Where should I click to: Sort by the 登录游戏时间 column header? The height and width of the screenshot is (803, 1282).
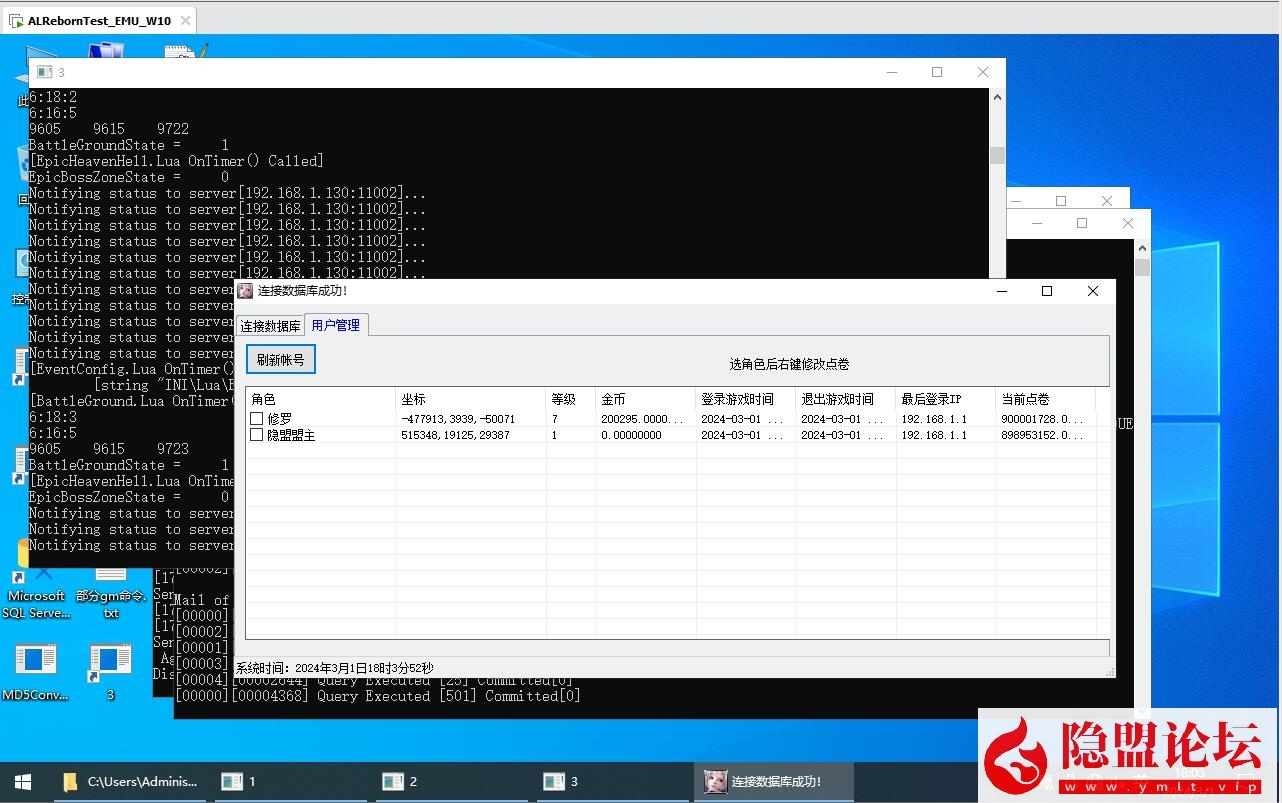[x=746, y=399]
